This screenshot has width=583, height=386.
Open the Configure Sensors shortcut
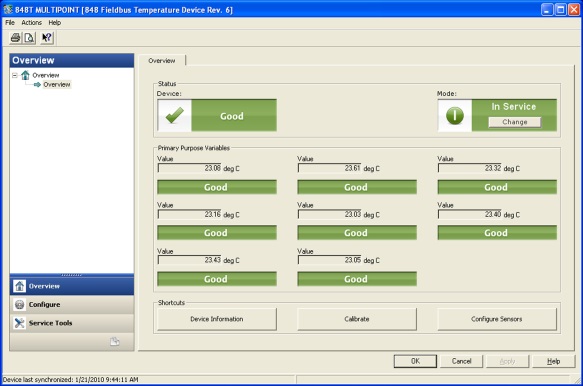coord(497,319)
